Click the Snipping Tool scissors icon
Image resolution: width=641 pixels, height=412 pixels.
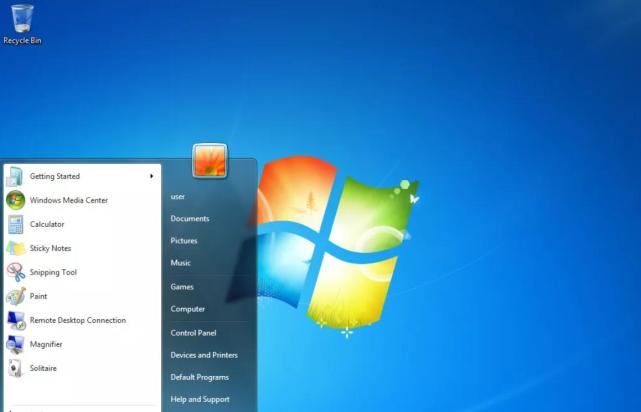click(x=16, y=272)
